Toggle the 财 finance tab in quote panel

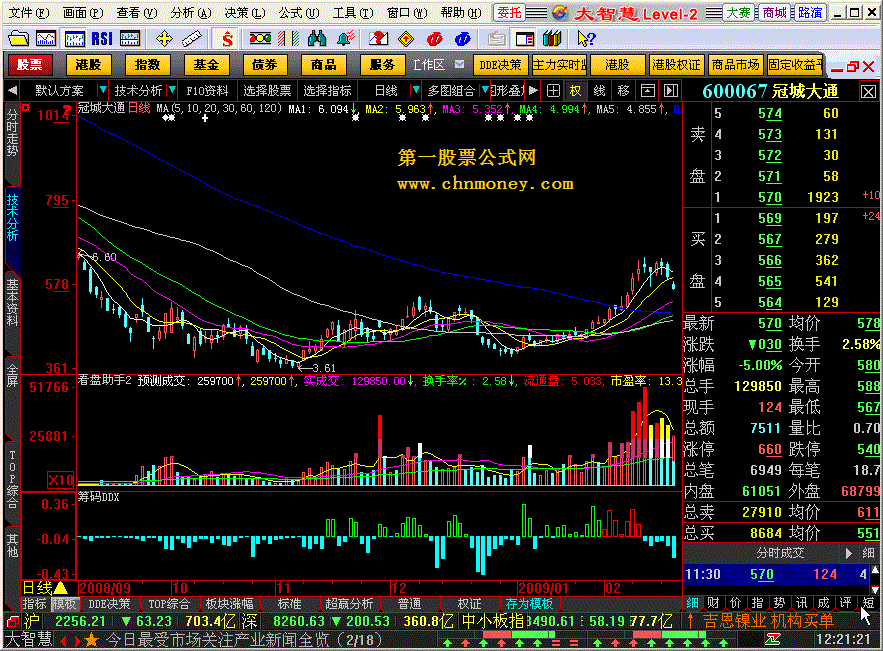(713, 603)
